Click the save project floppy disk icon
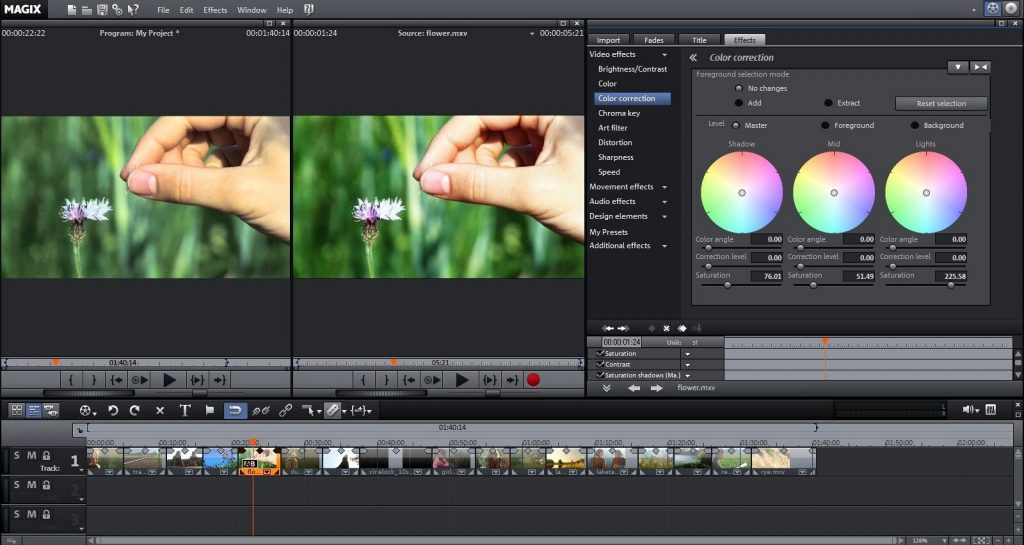The width and height of the screenshot is (1024, 545). tap(102, 10)
